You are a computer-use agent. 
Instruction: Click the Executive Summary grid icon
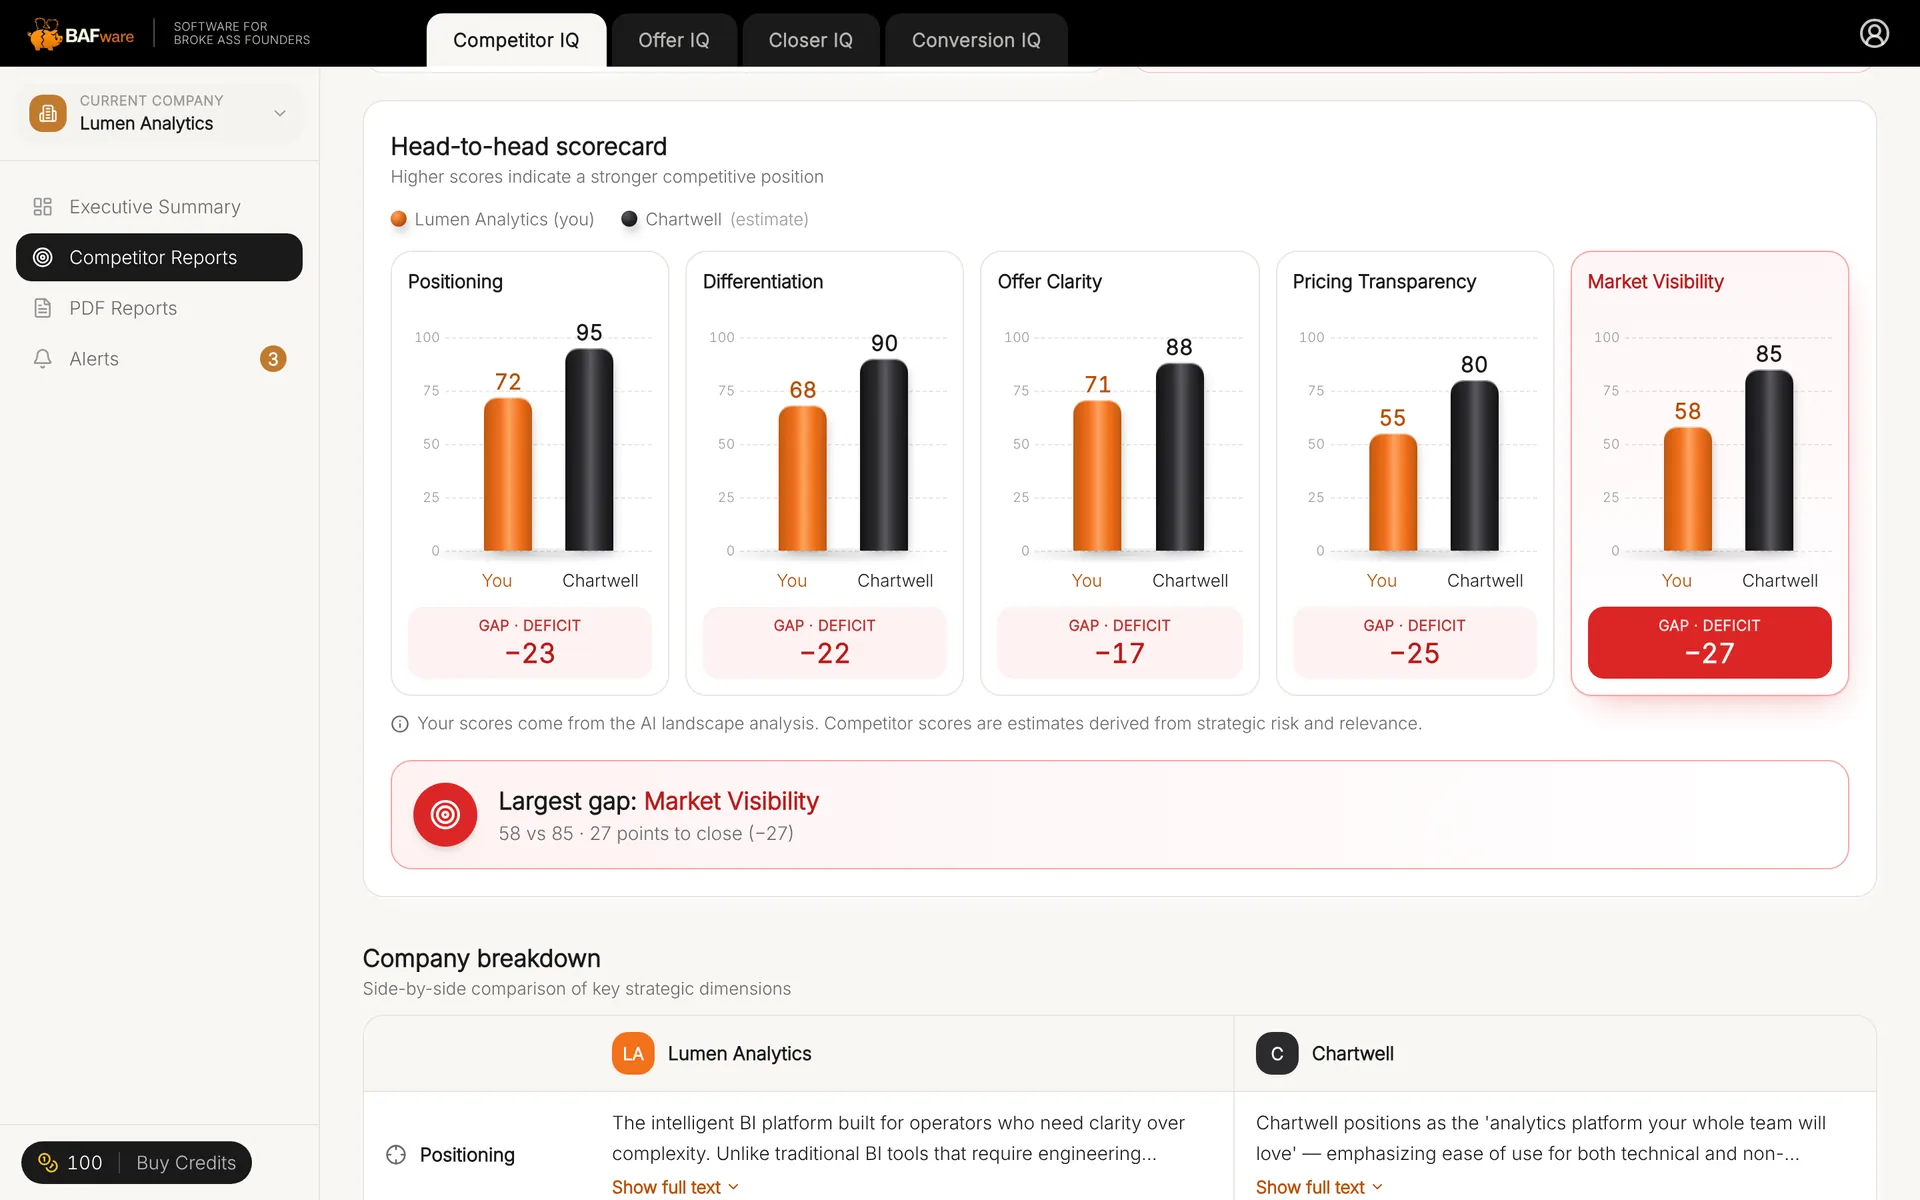(42, 207)
